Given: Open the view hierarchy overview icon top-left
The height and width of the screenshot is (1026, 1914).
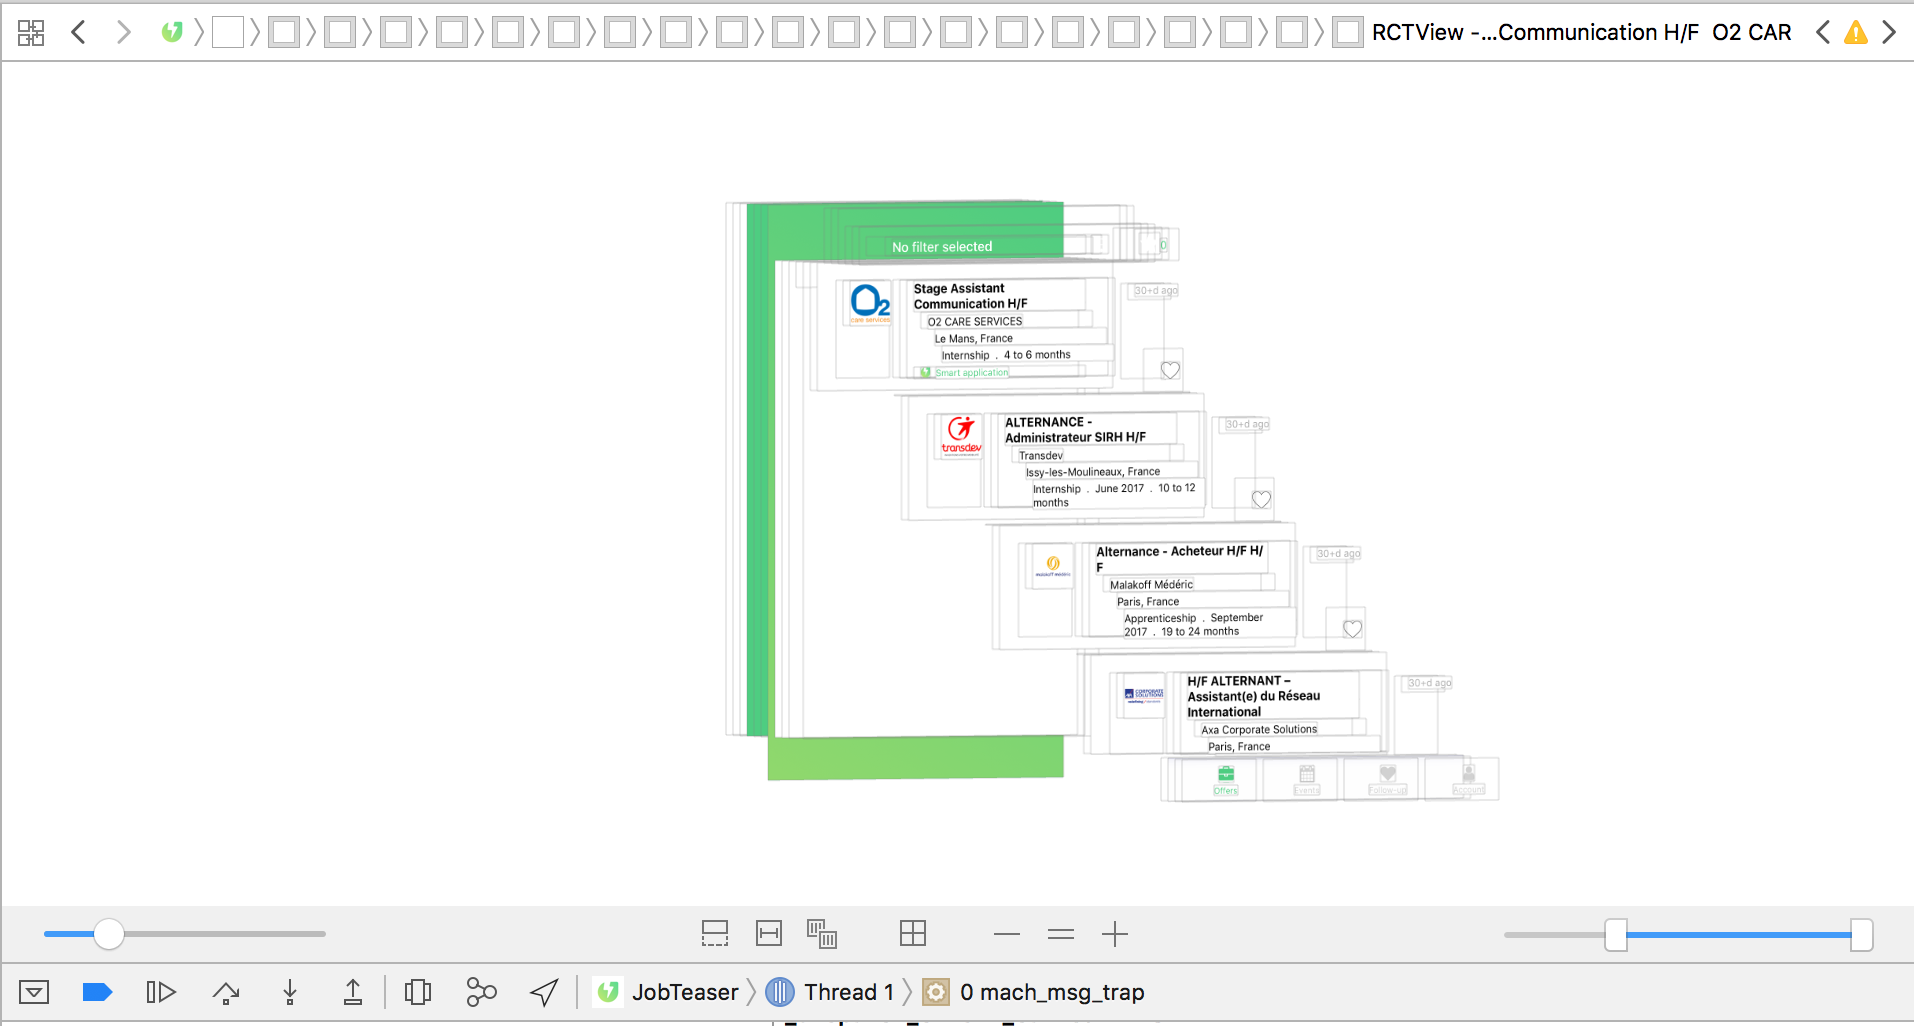Looking at the screenshot, I should pyautogui.click(x=31, y=31).
